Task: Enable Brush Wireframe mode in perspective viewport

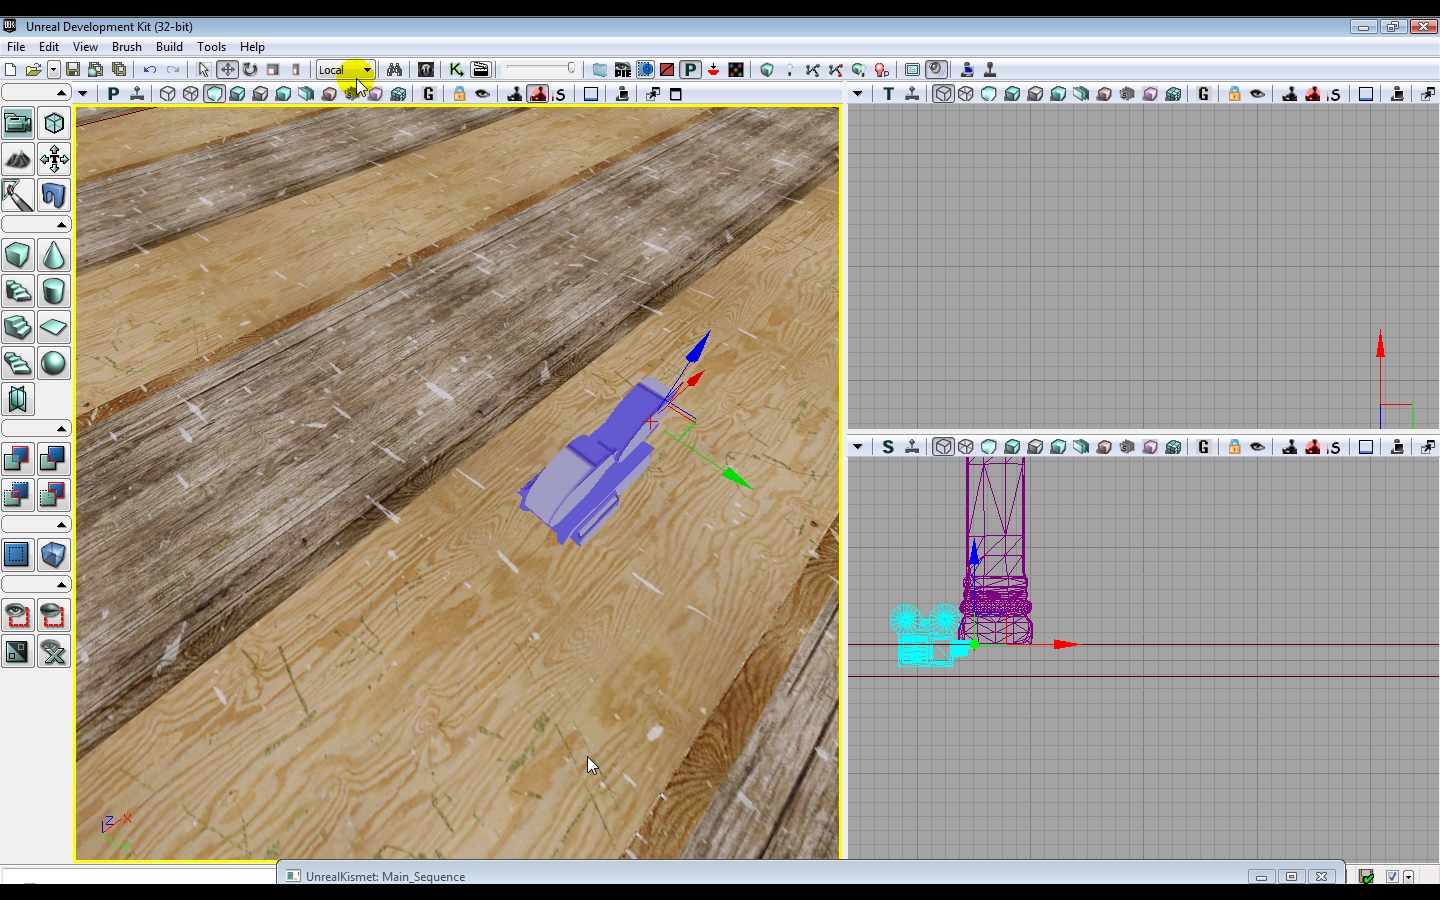Action: (x=168, y=94)
